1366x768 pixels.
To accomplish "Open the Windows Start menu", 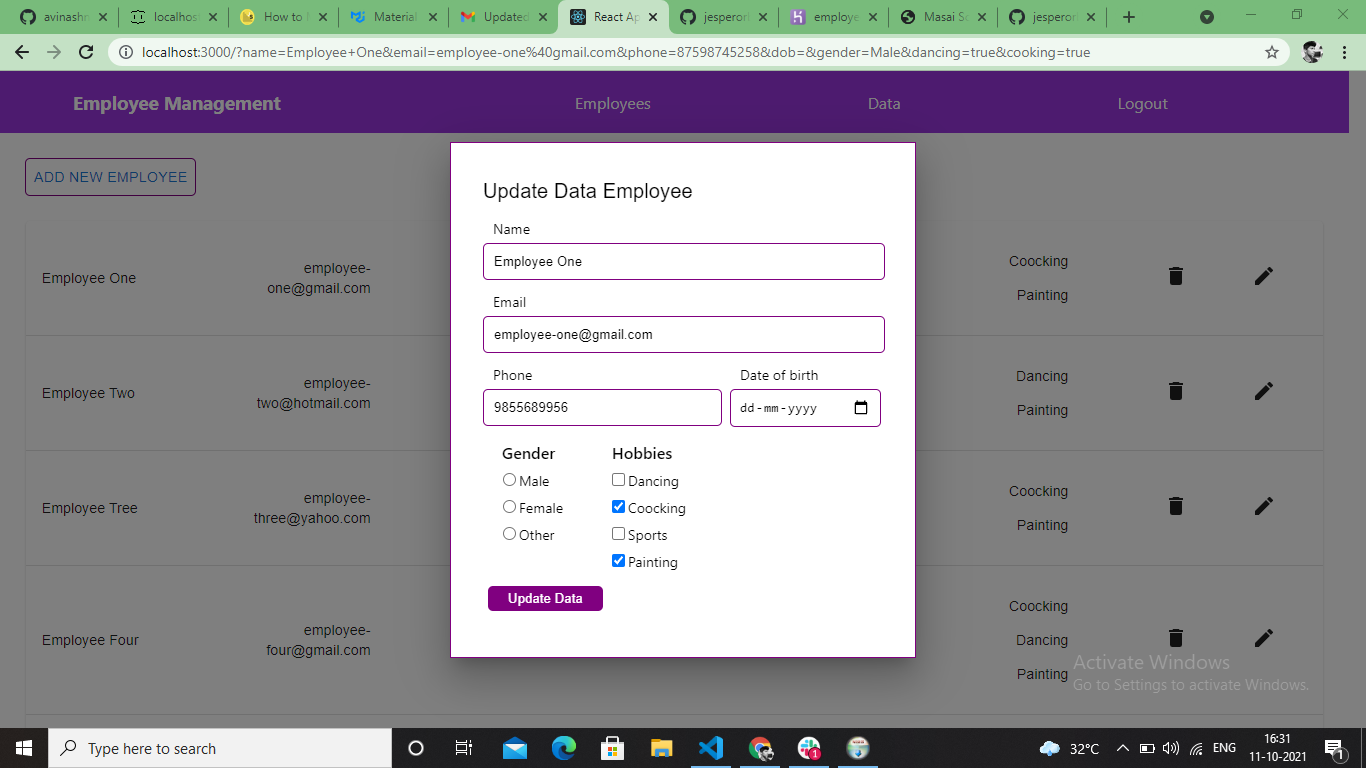I will (x=23, y=748).
